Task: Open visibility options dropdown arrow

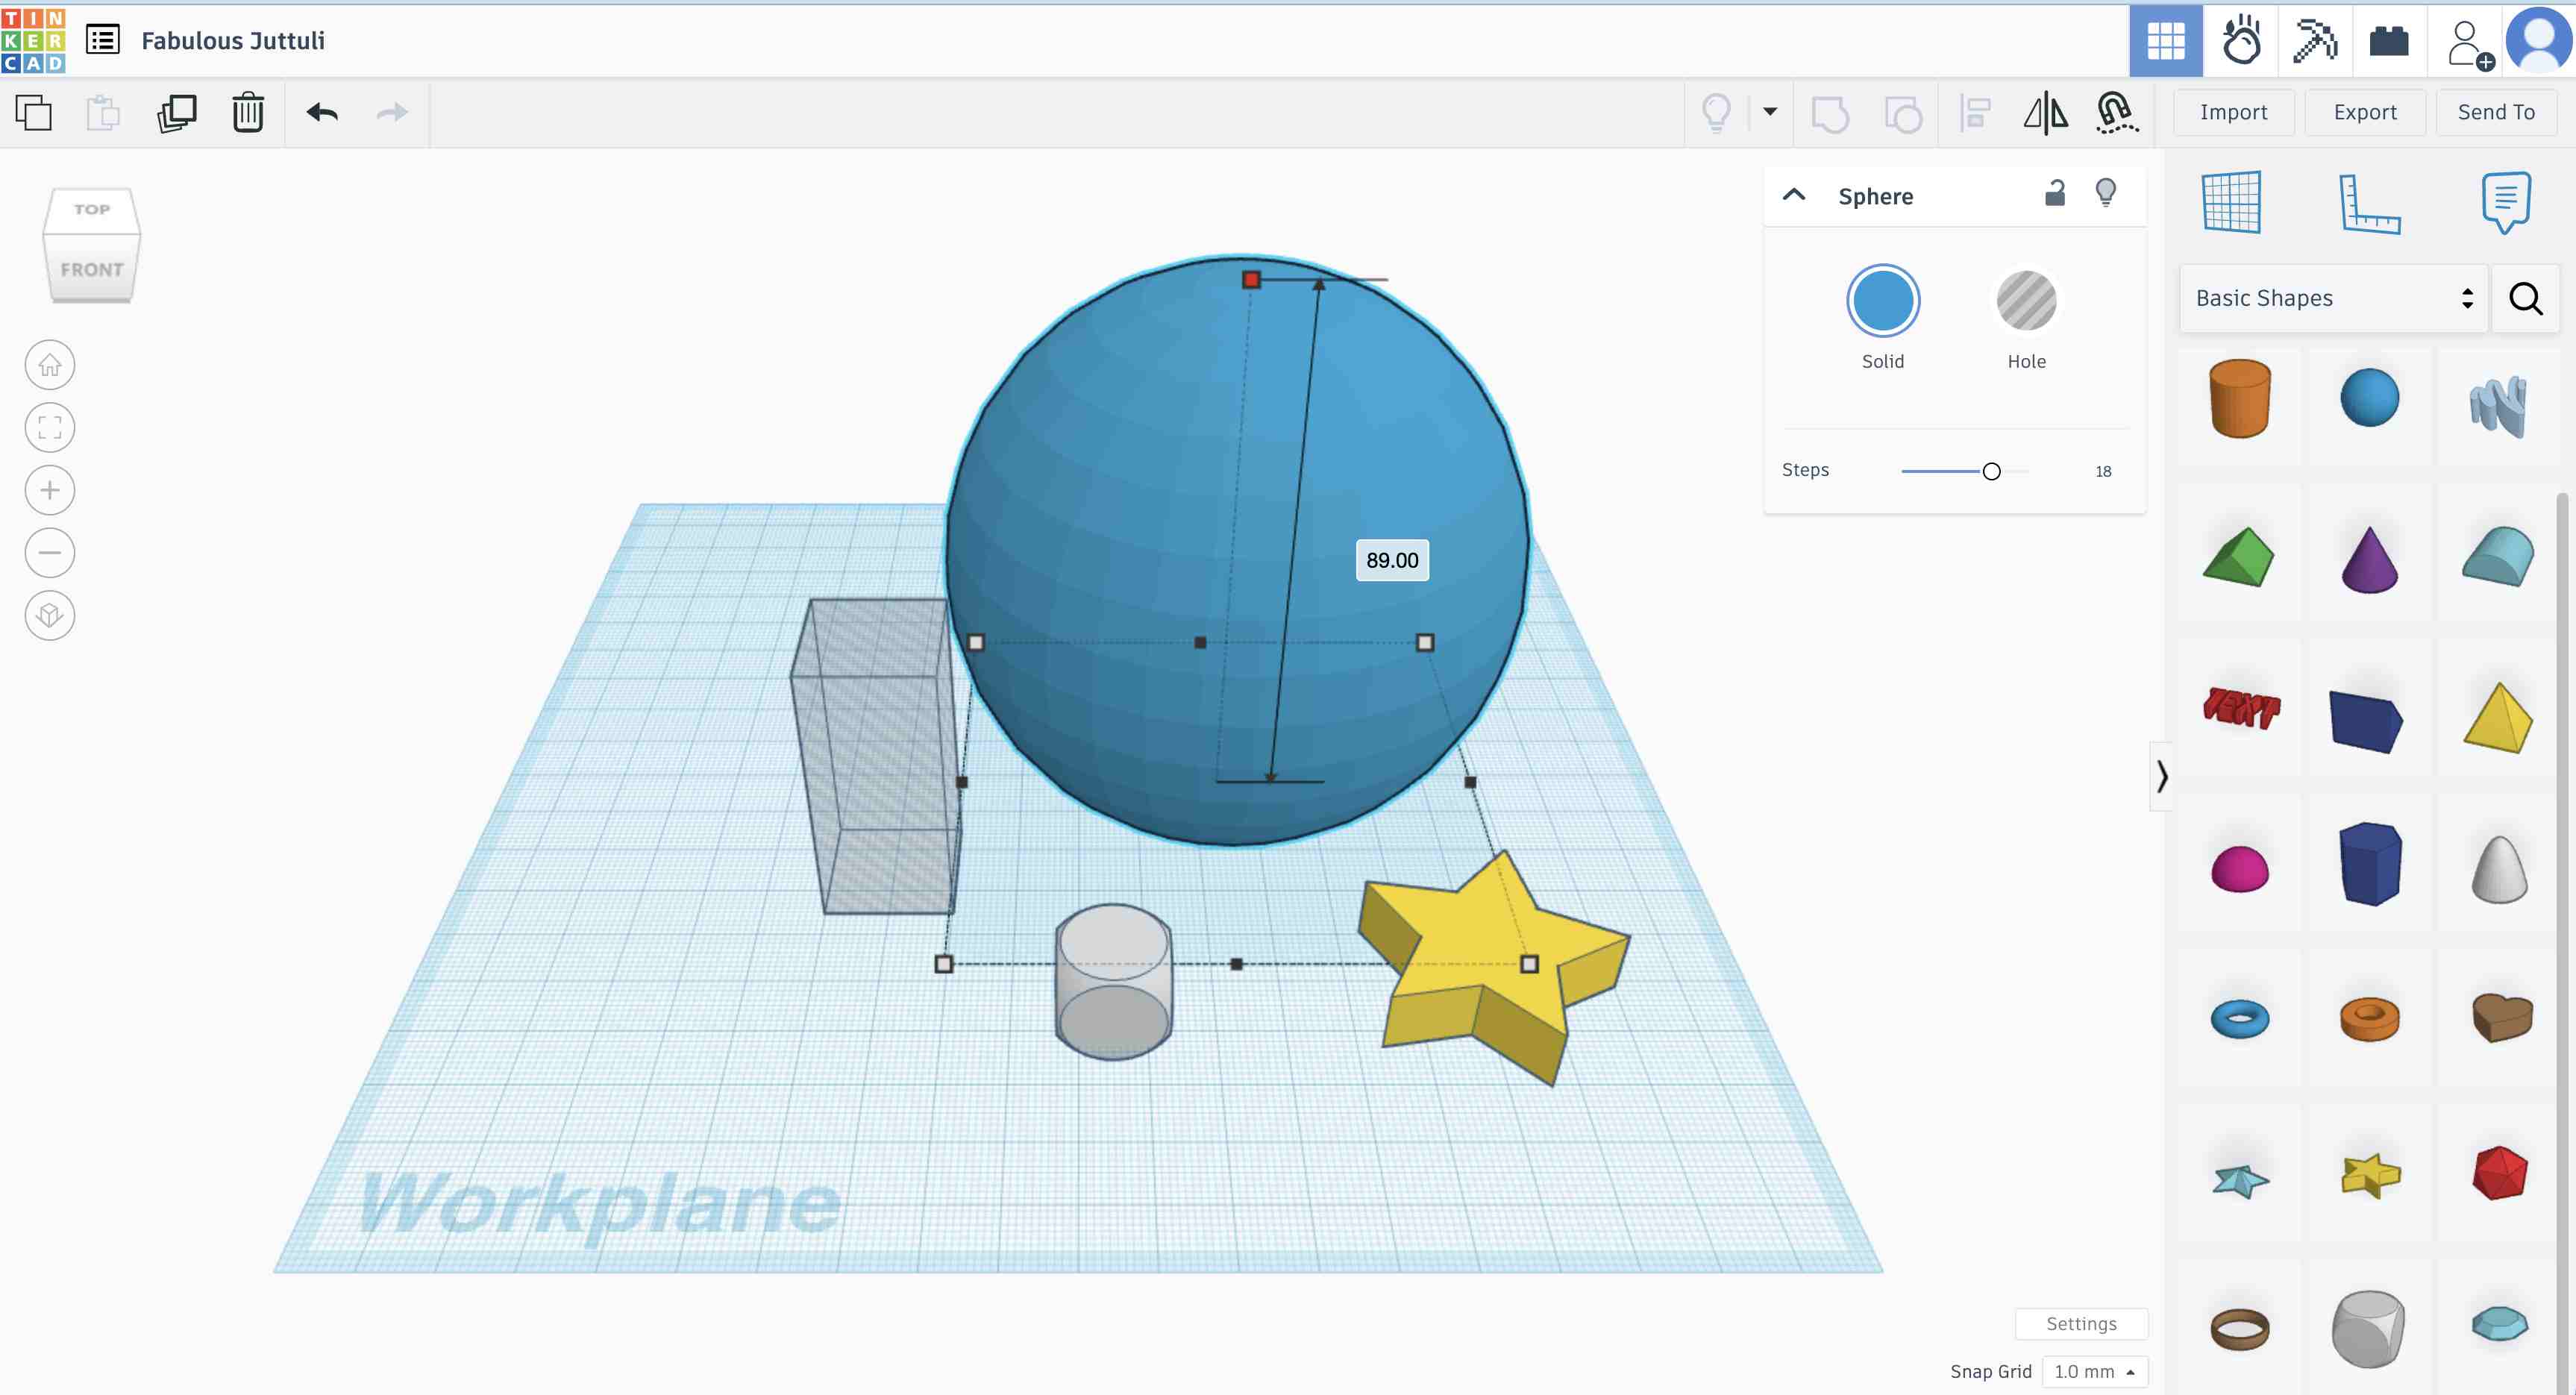Action: (x=1770, y=112)
